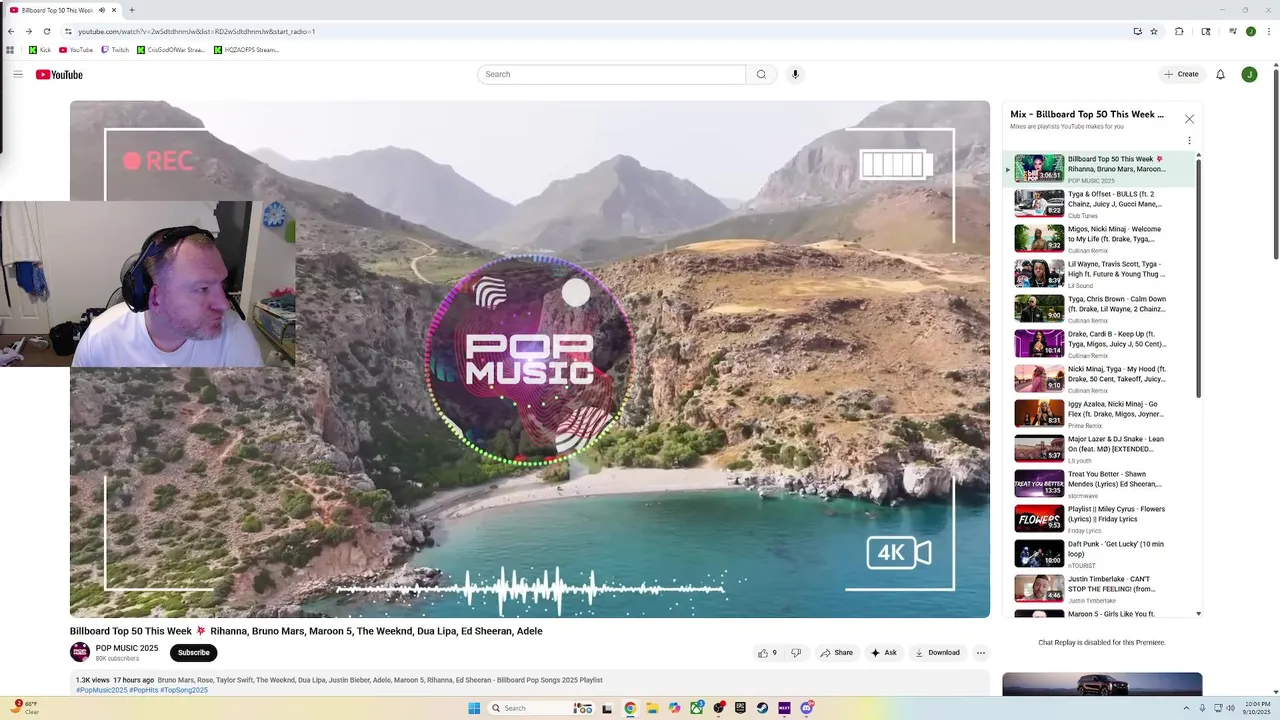Screen dimensions: 1280x720
Task: Open Chrome apps grid in bookmarks bar
Action: click(11, 49)
